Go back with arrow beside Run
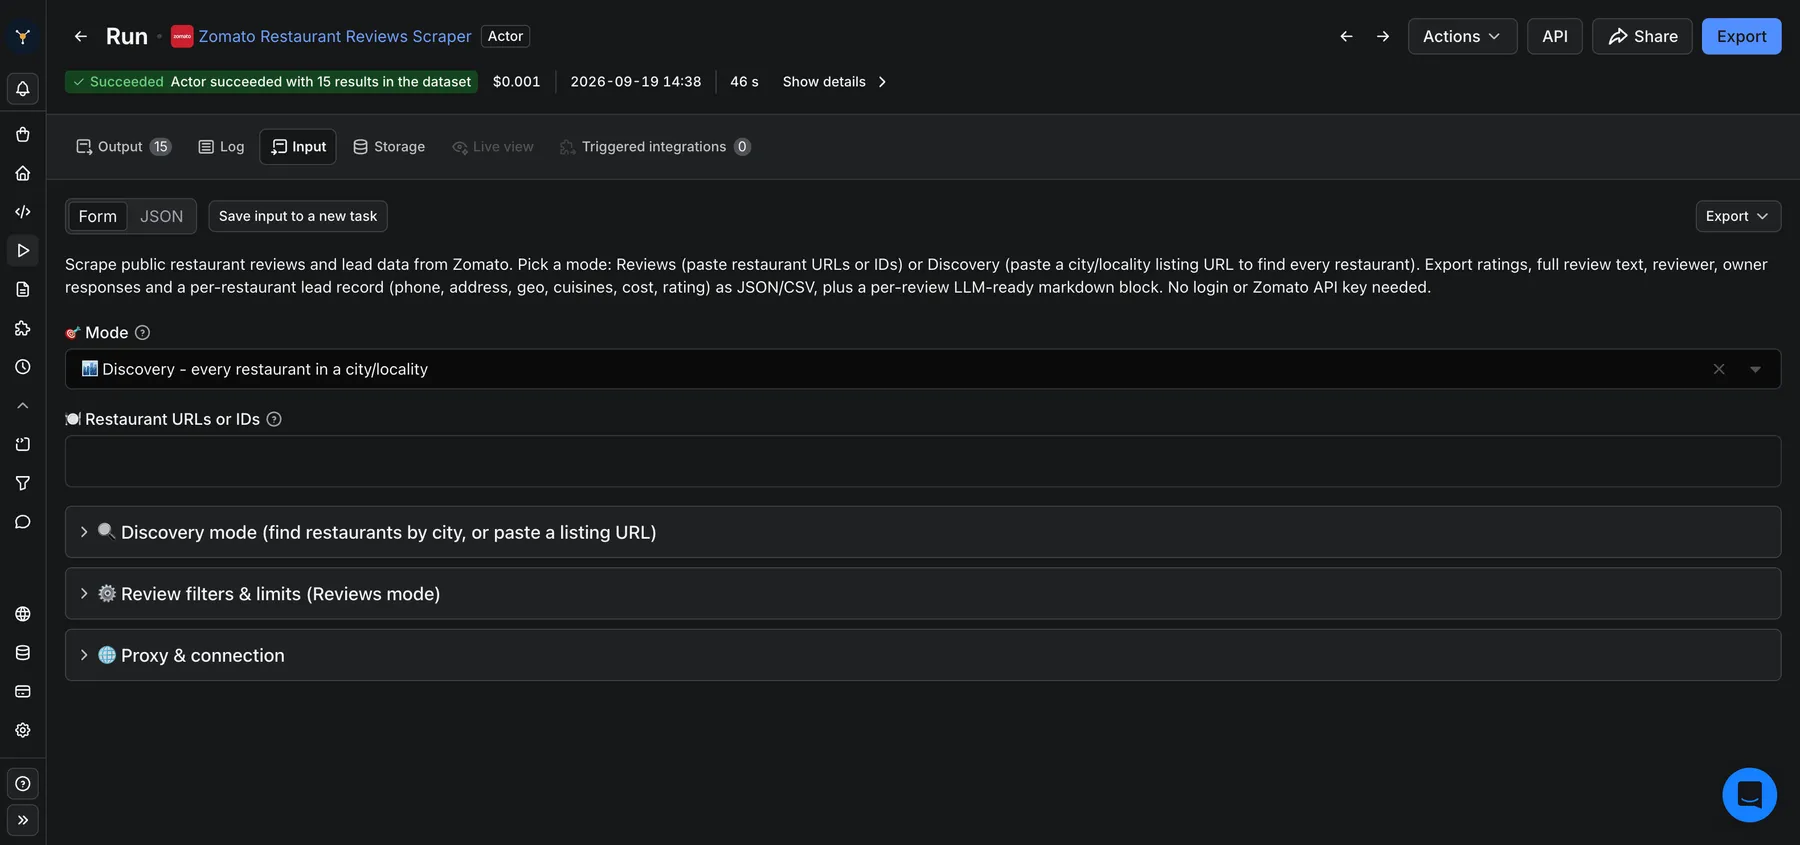This screenshot has width=1800, height=845. 81,37
